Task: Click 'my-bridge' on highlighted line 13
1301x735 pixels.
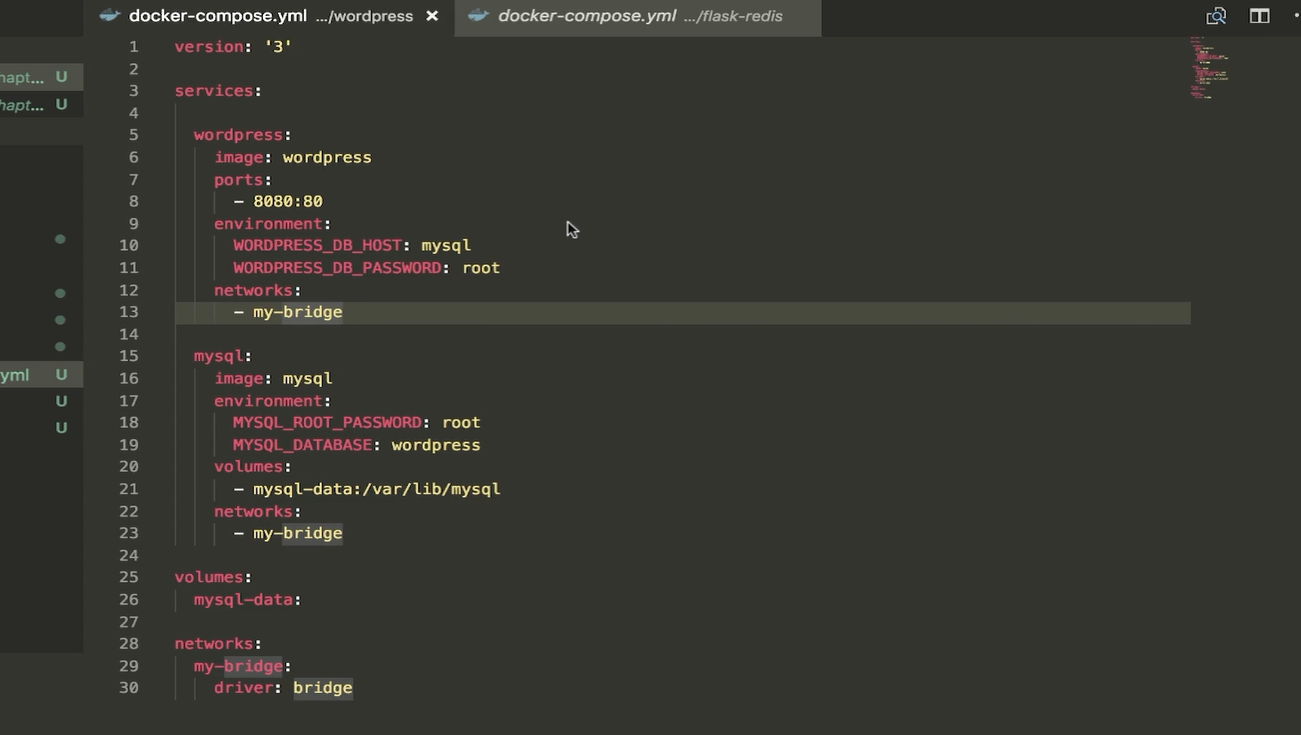Action: point(298,312)
